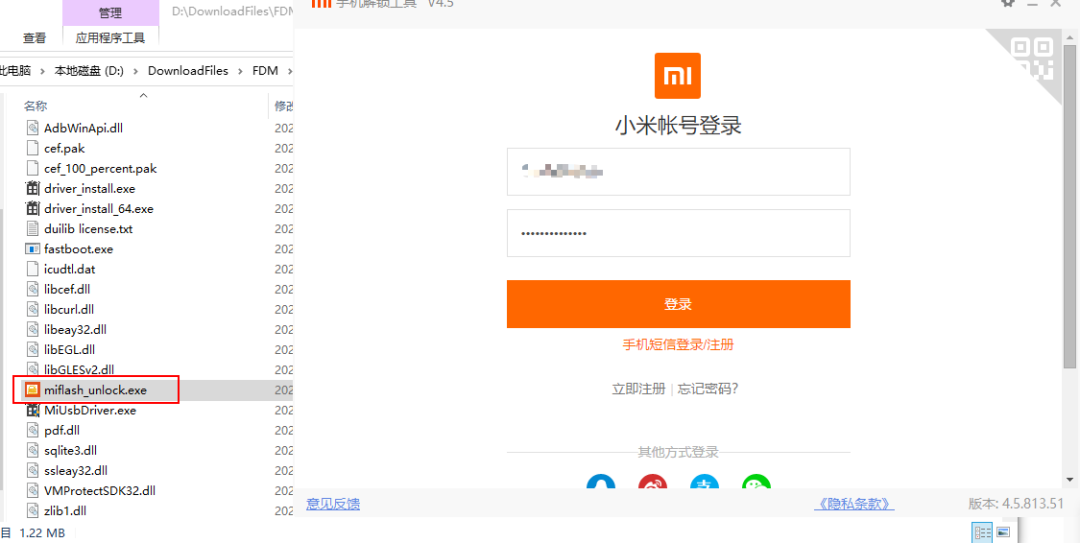
Task: Open the 意见反馈 link
Action: click(333, 504)
